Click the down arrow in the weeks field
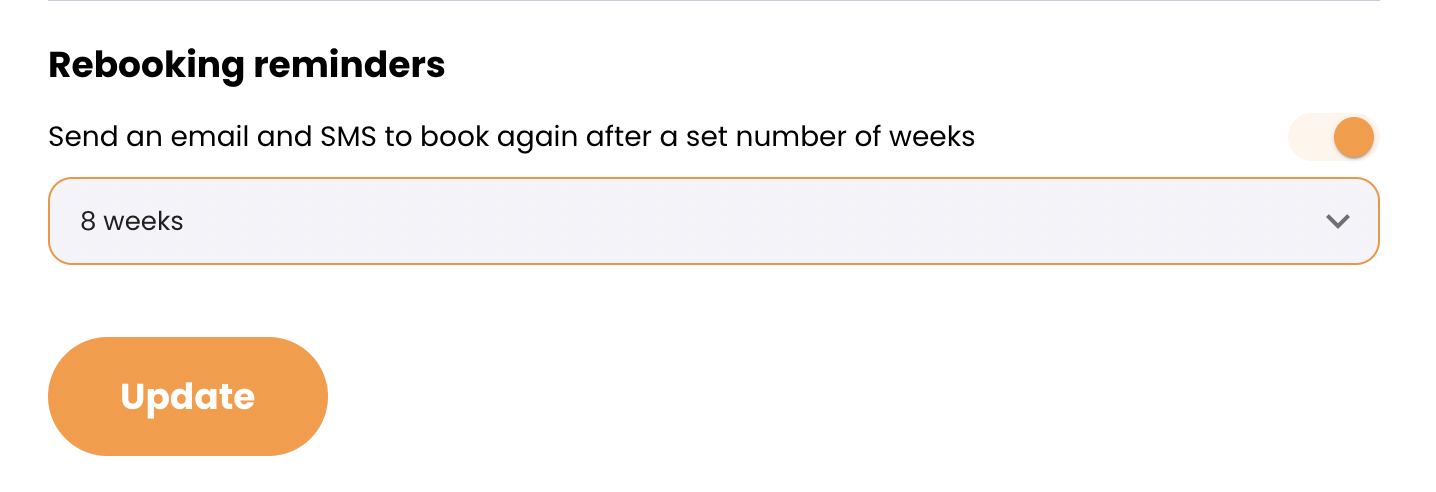Viewport: 1436px width, 492px height. [x=1337, y=221]
